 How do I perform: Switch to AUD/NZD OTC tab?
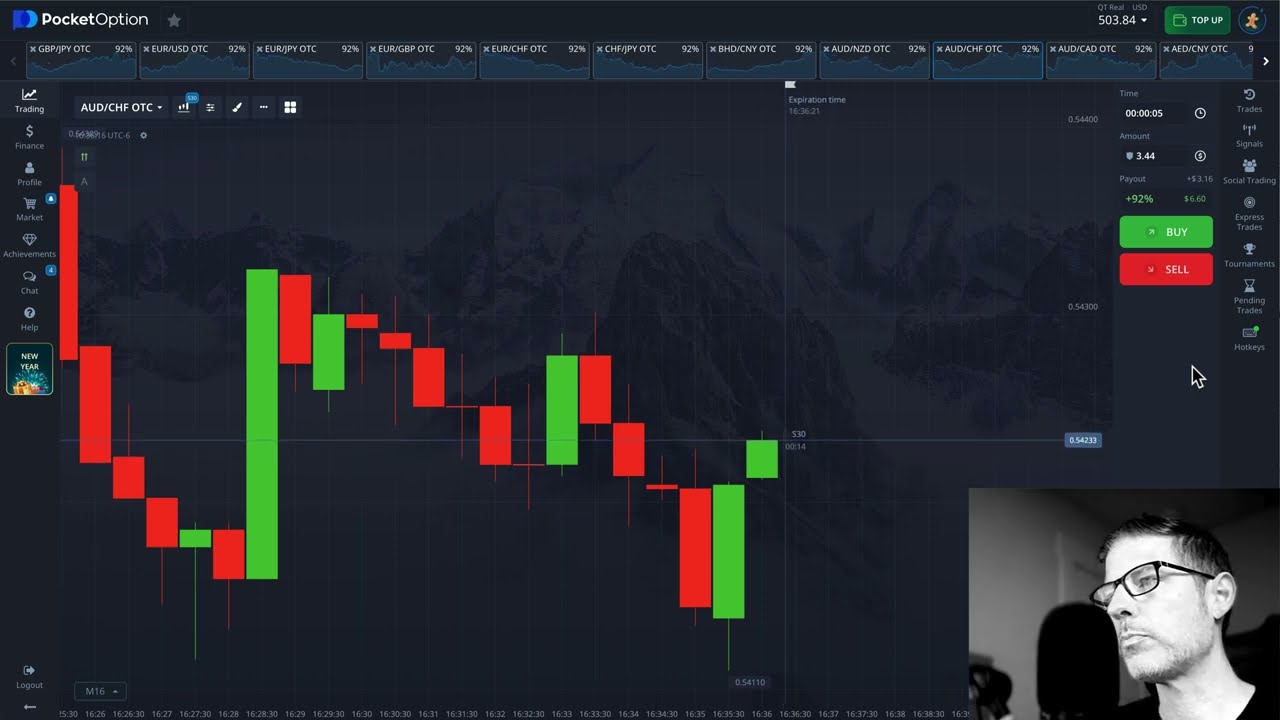tap(874, 60)
